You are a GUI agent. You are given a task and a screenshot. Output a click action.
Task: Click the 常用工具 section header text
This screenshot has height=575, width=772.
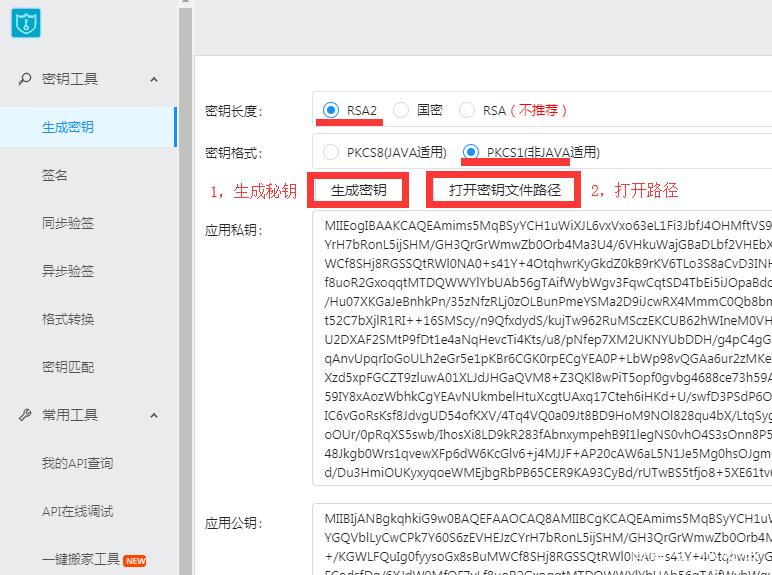click(70, 415)
